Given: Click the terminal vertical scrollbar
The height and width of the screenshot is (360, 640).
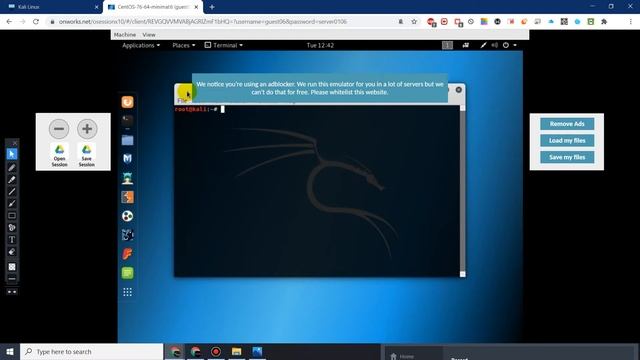Looking at the screenshot, I should 462,190.
